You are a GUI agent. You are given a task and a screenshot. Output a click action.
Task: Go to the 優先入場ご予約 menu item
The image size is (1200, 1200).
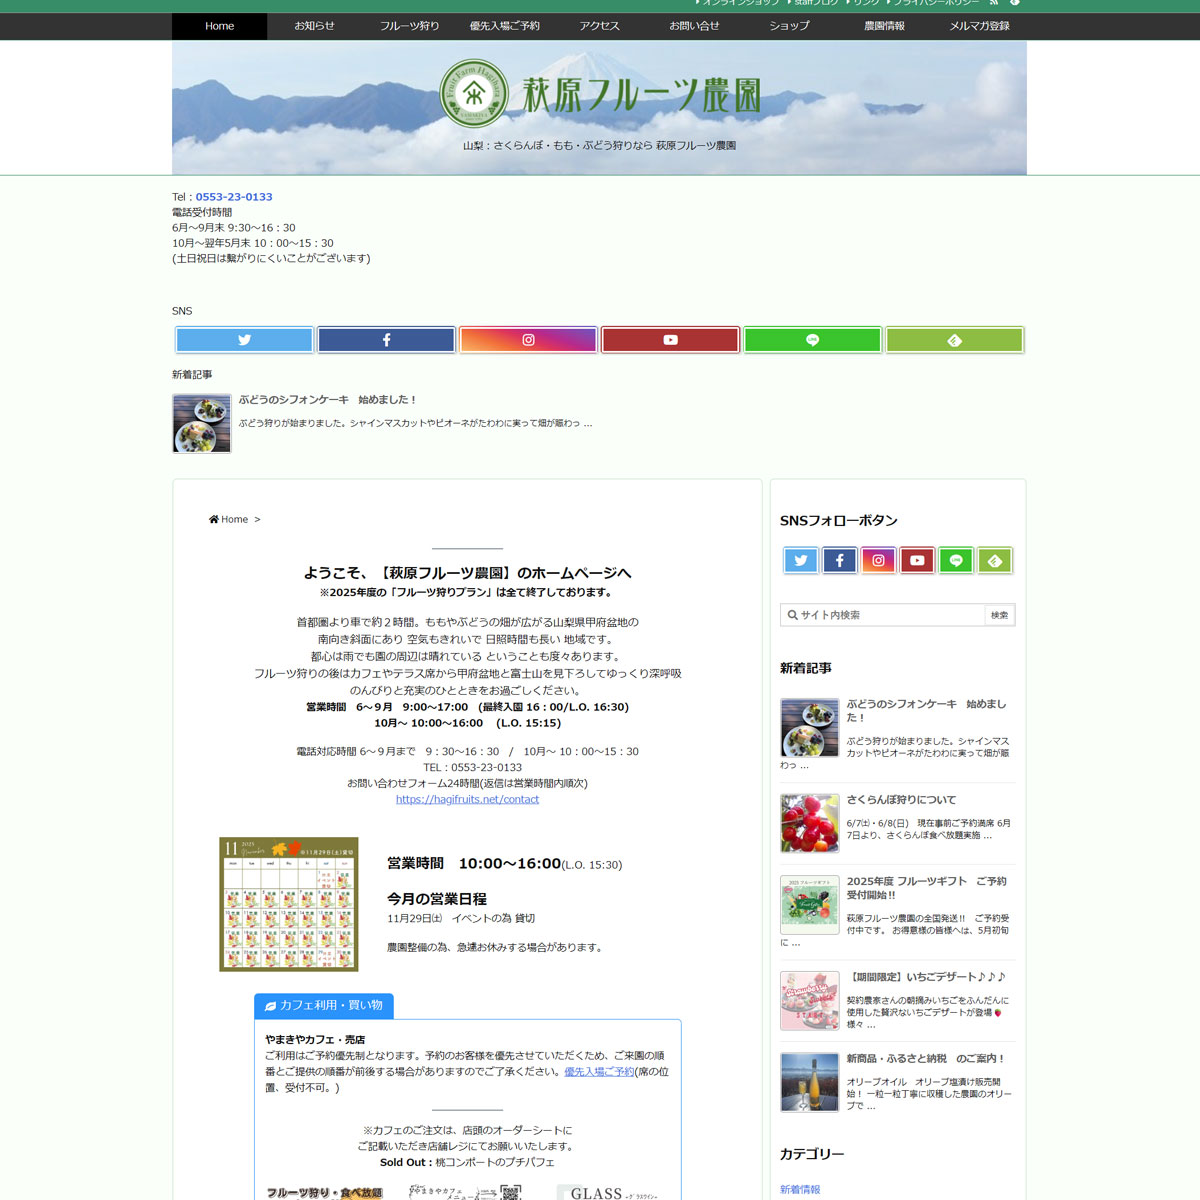504,26
